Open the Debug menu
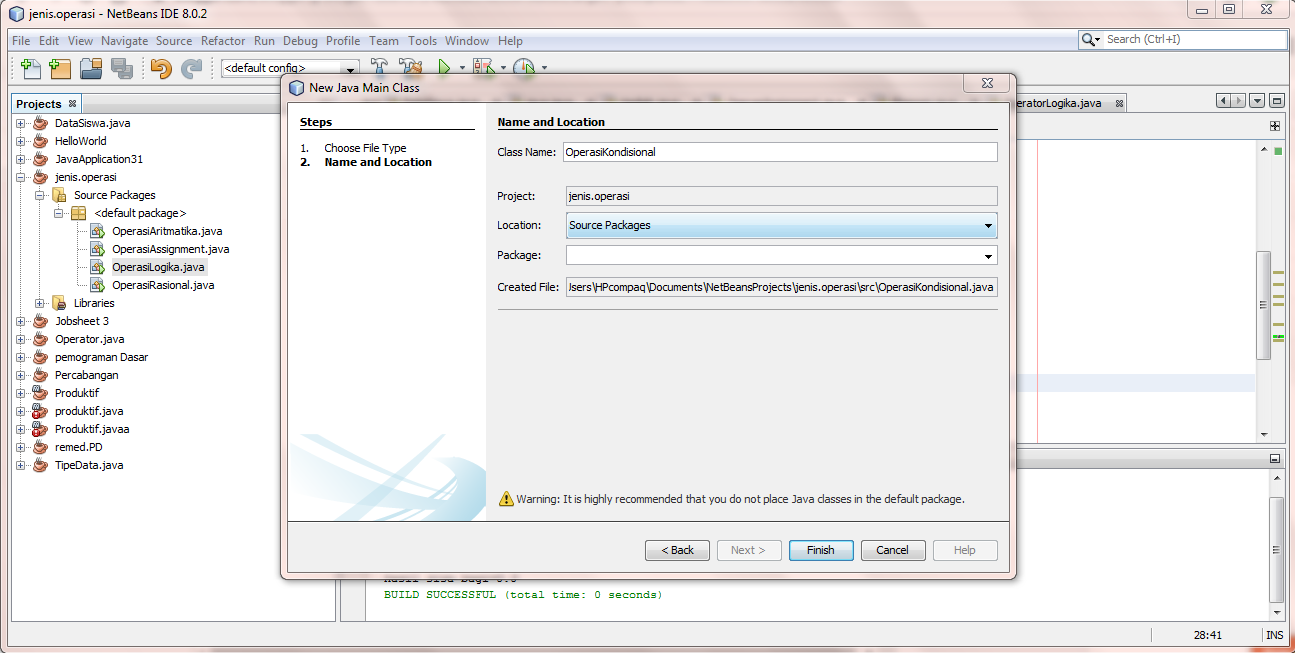 tap(300, 41)
